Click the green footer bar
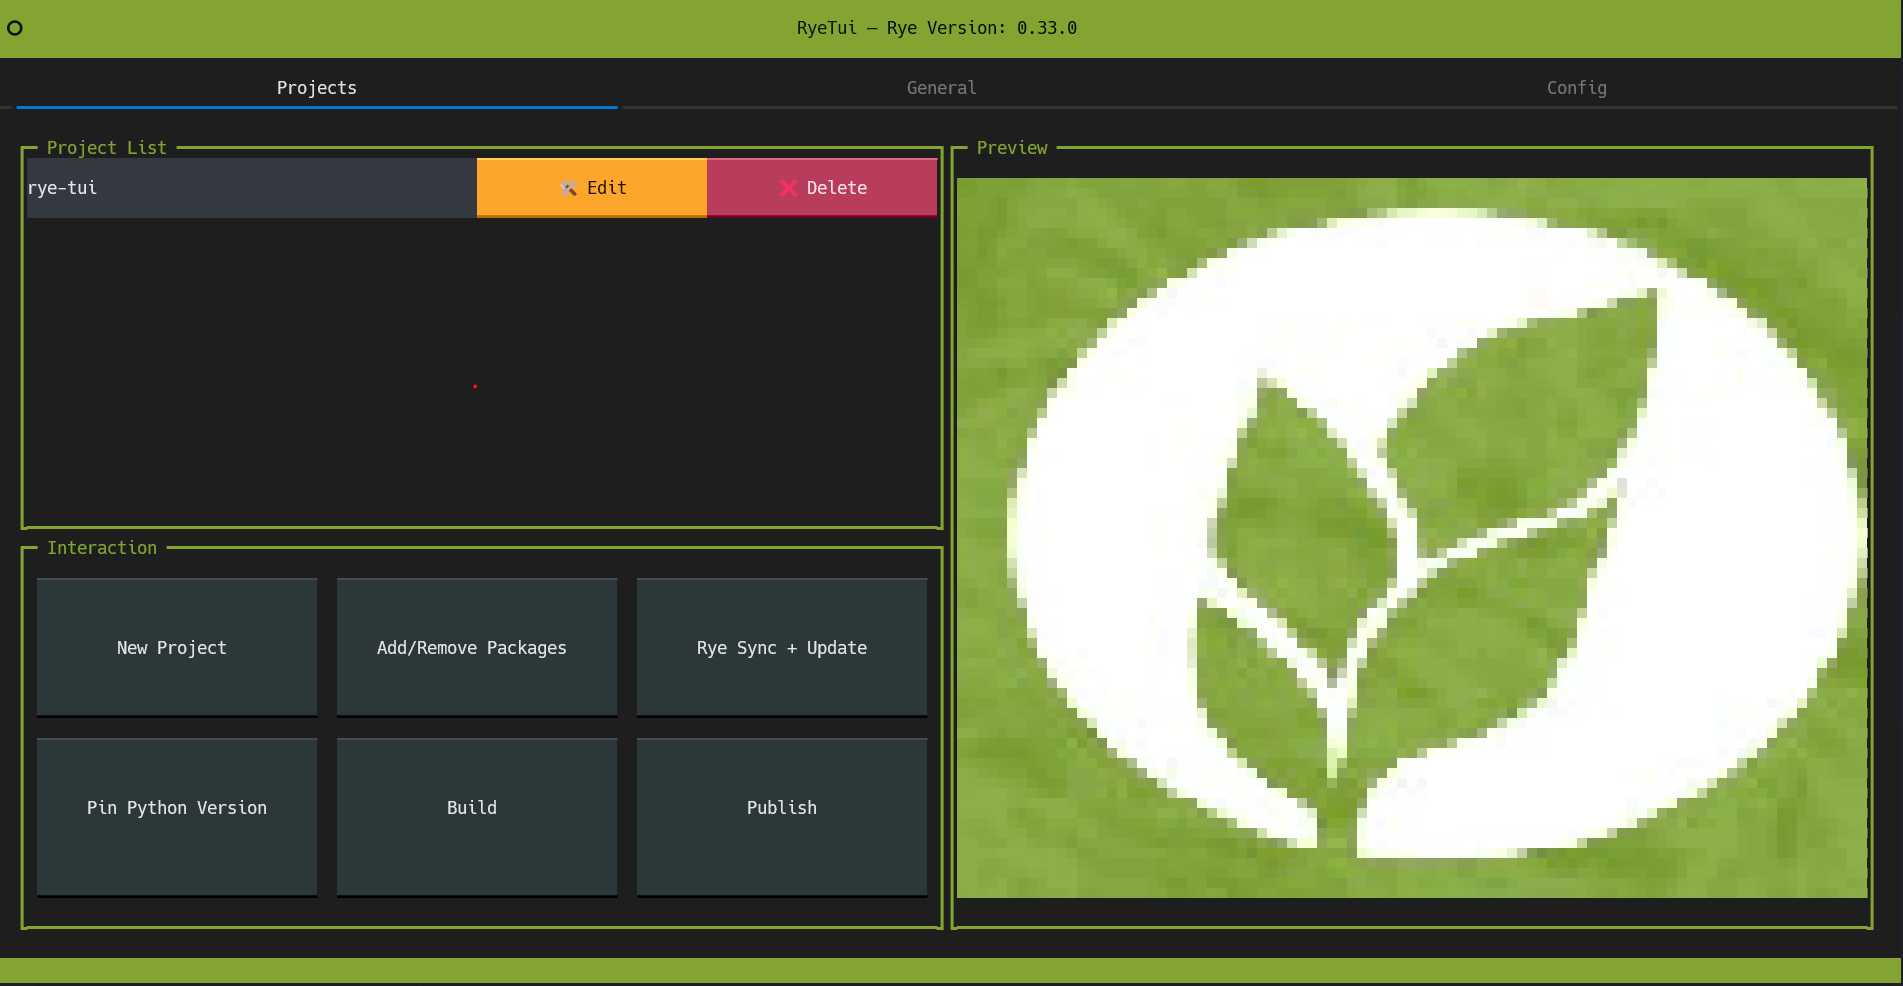 tap(950, 970)
